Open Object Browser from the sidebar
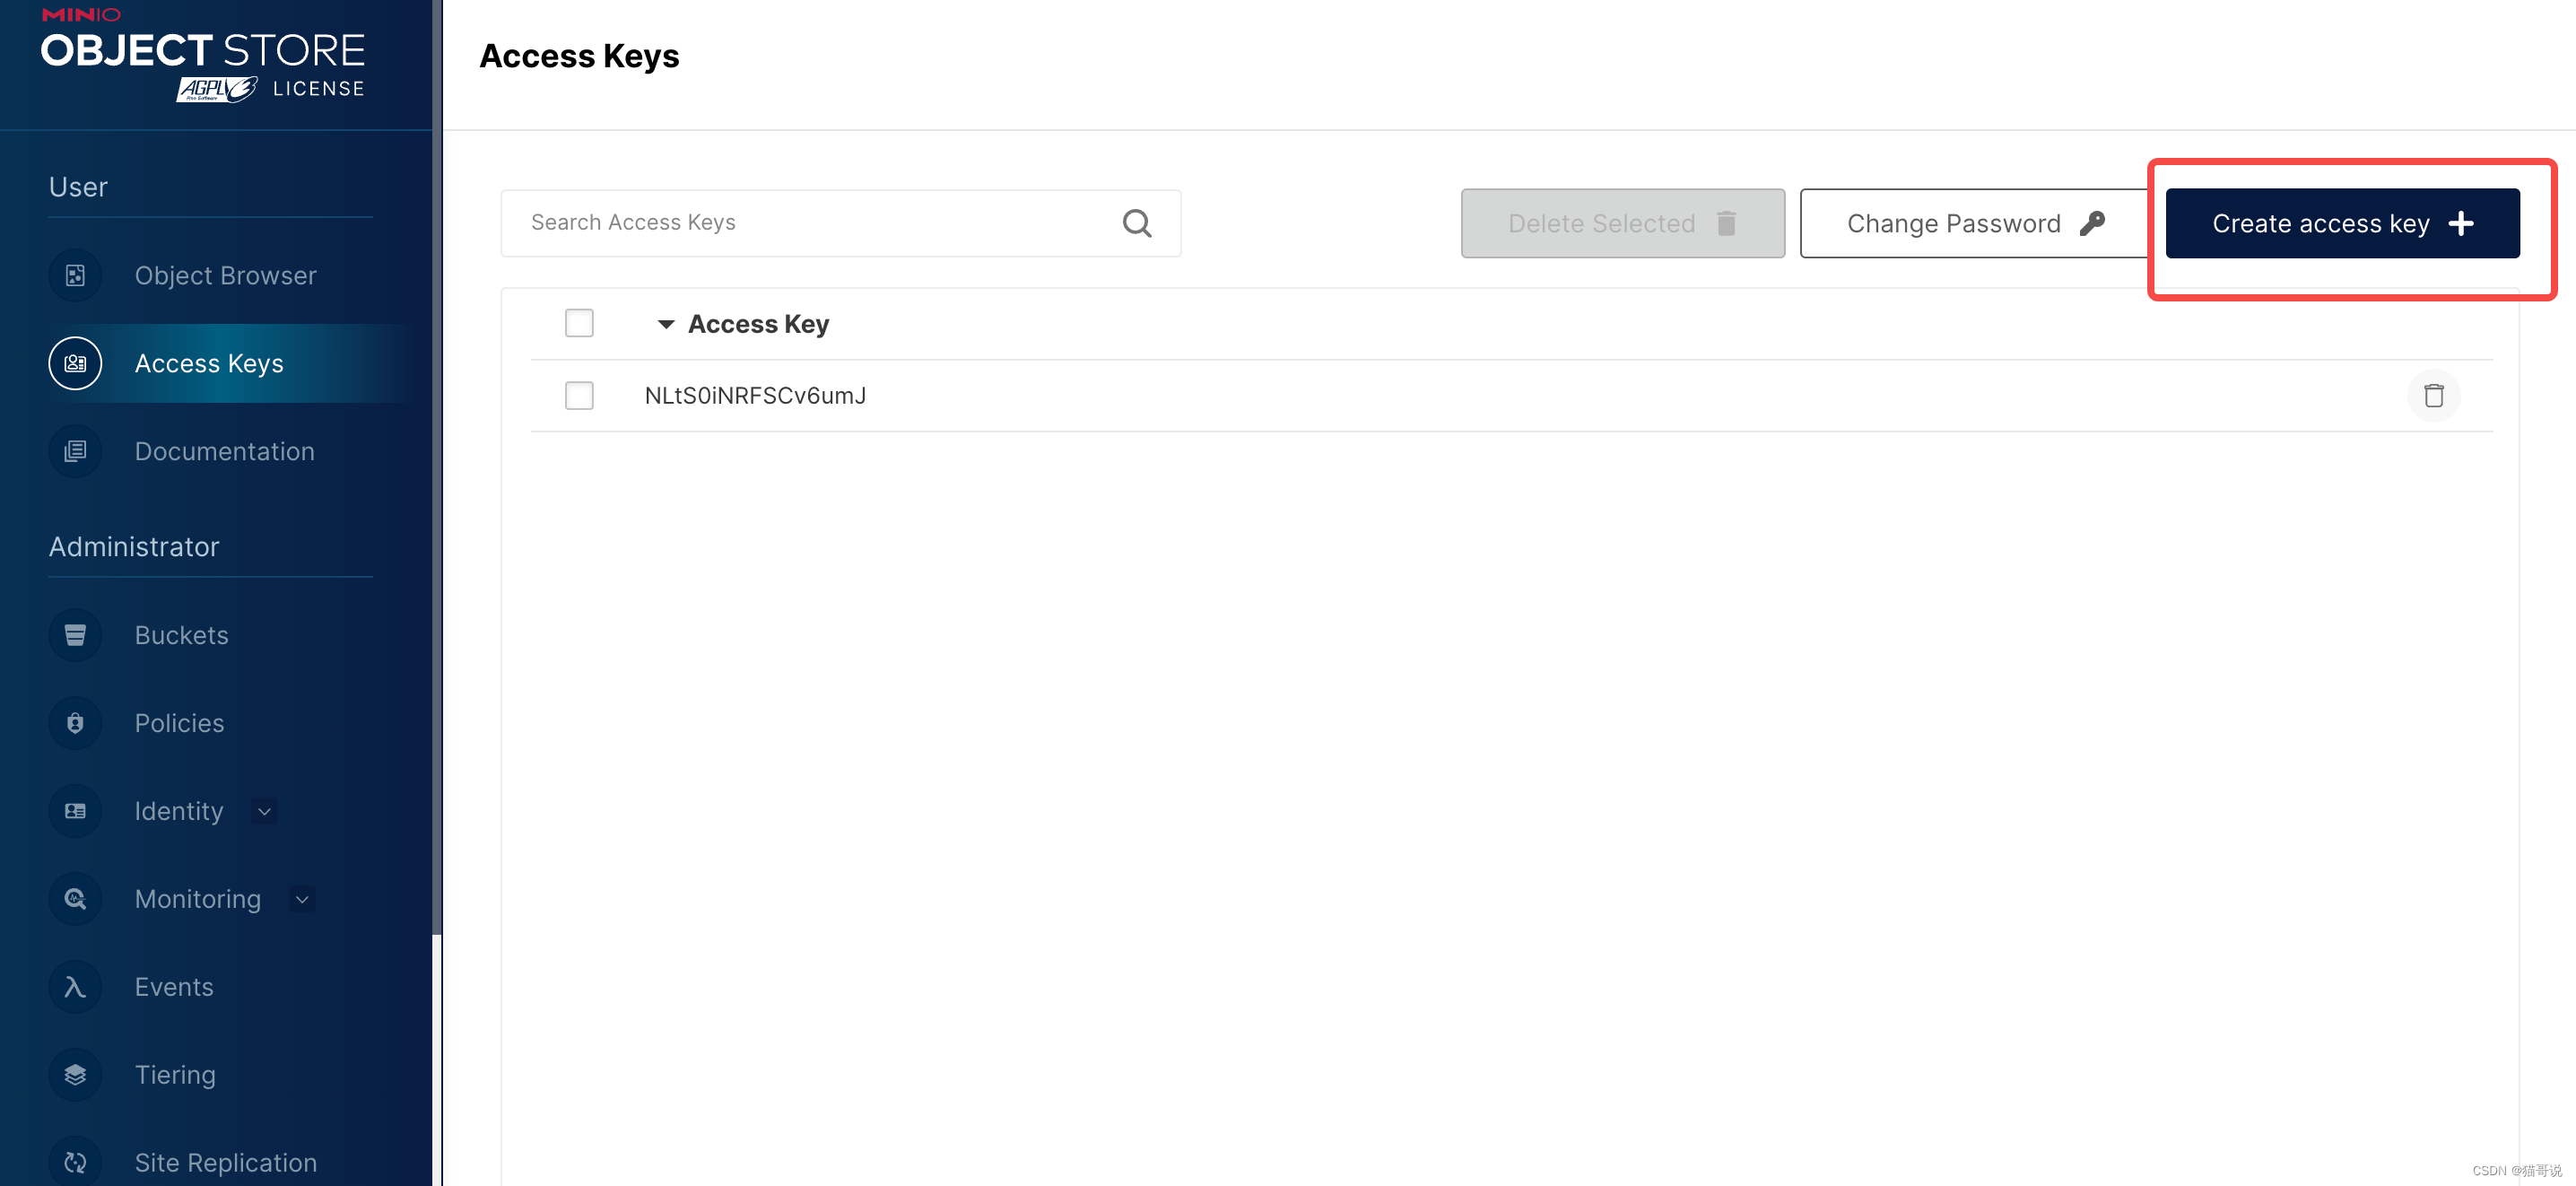 (x=225, y=275)
